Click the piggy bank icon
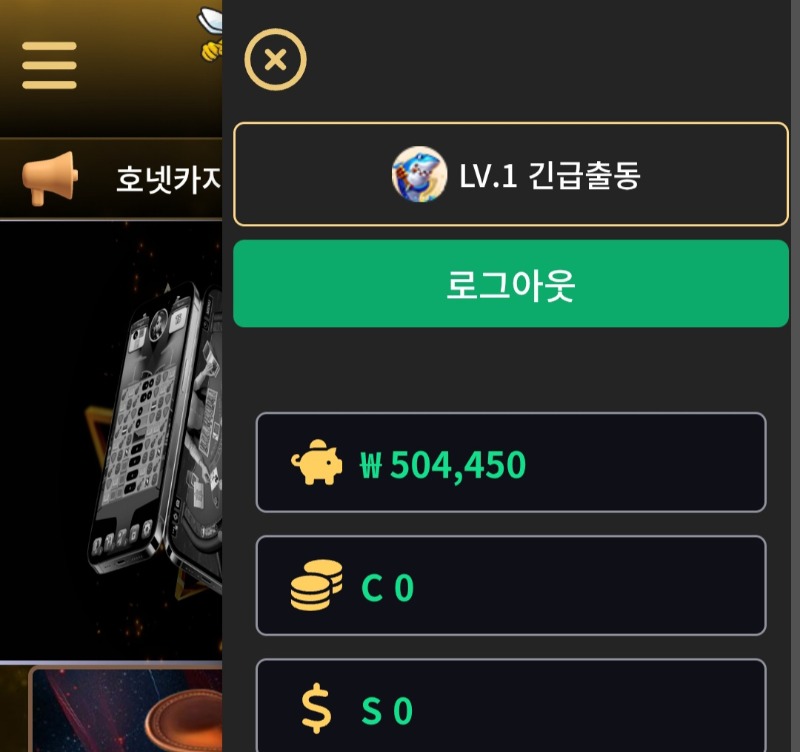The height and width of the screenshot is (752, 800). tap(317, 462)
